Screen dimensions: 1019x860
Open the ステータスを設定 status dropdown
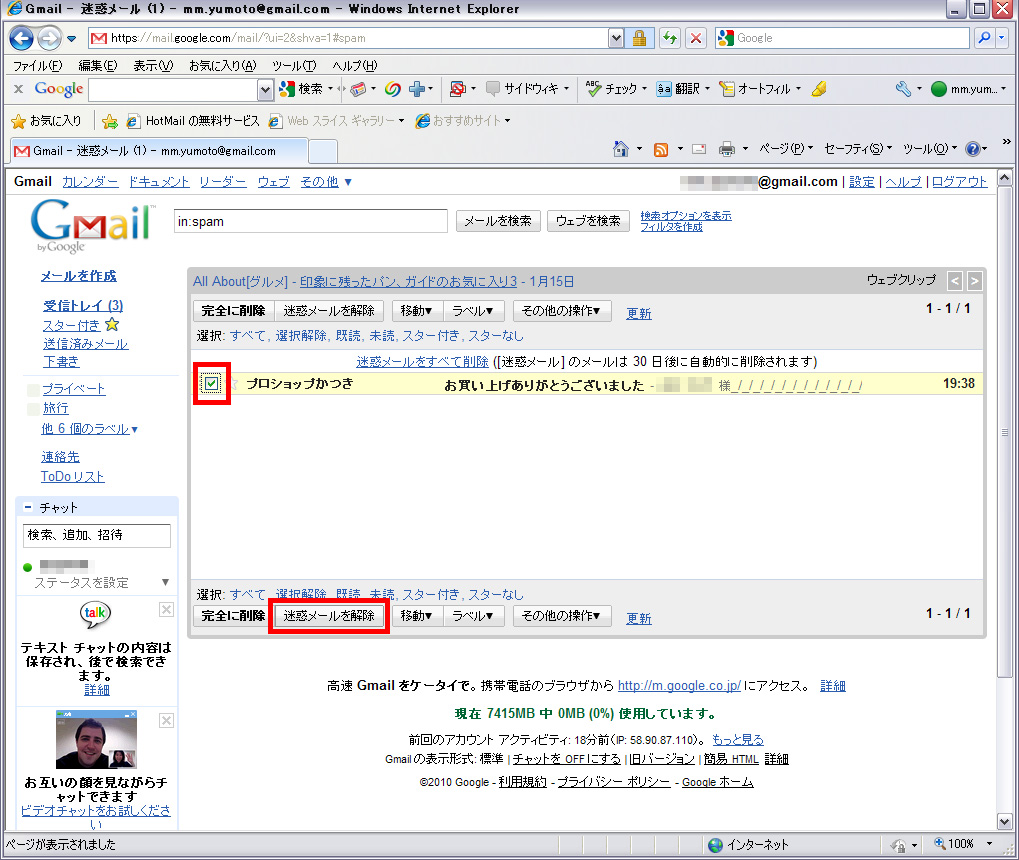pos(165,582)
